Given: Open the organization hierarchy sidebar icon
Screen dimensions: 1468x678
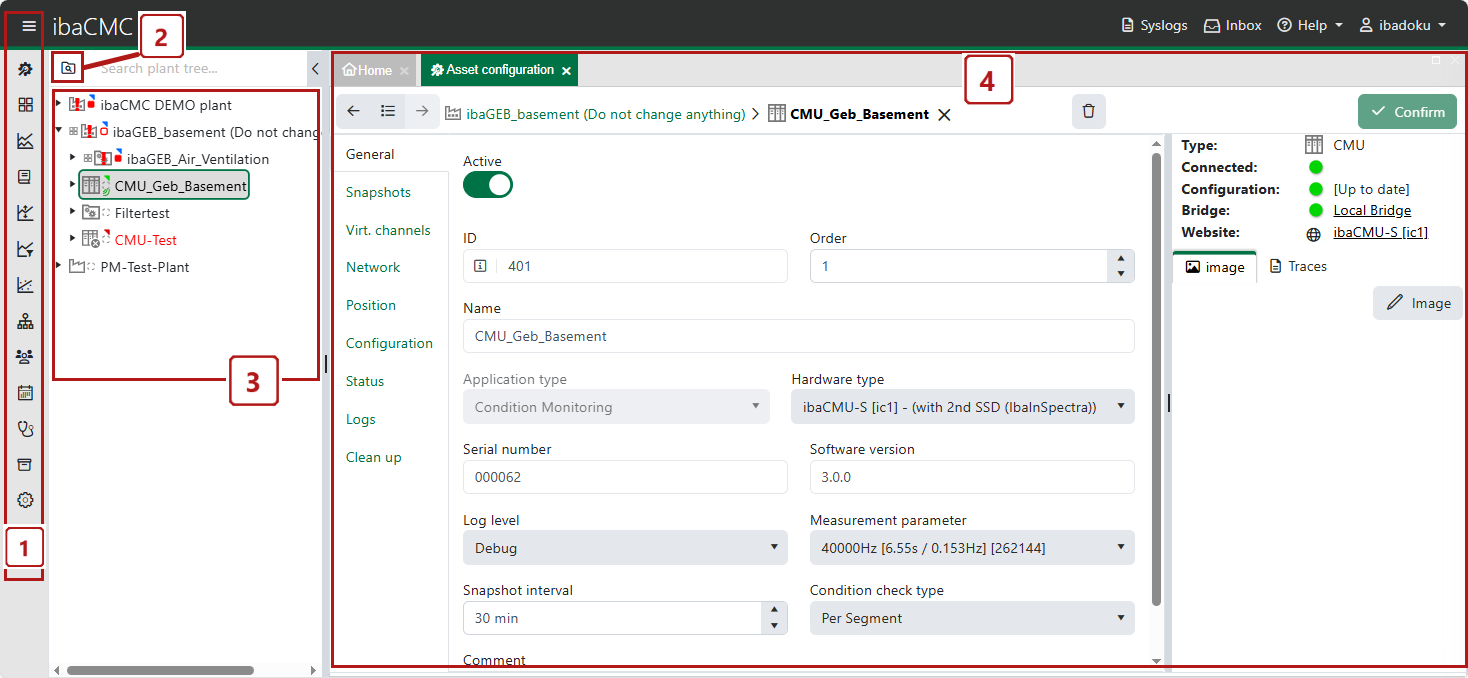Looking at the screenshot, I should pyautogui.click(x=26, y=321).
